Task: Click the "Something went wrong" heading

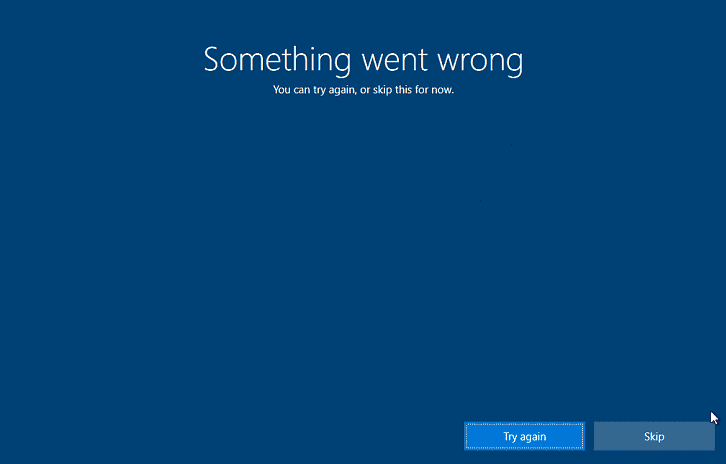Action: coord(363,60)
